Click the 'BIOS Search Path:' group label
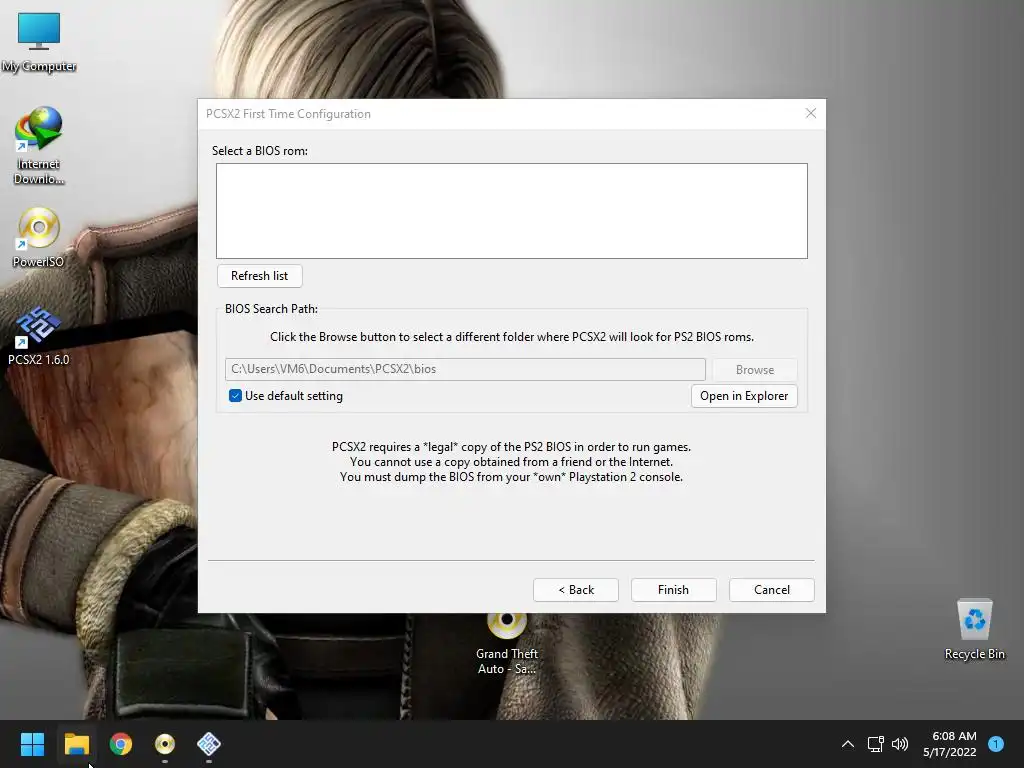This screenshot has width=1024, height=768. [271, 309]
